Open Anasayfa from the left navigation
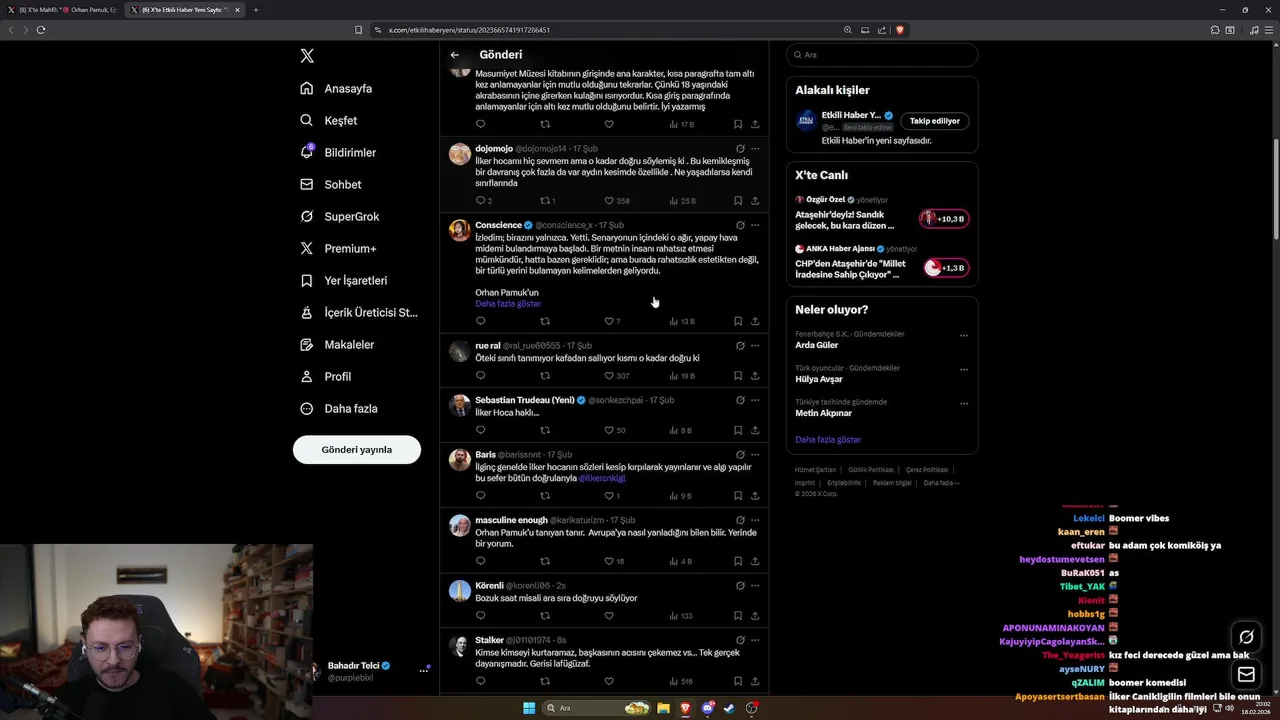1280x720 pixels. click(336, 88)
